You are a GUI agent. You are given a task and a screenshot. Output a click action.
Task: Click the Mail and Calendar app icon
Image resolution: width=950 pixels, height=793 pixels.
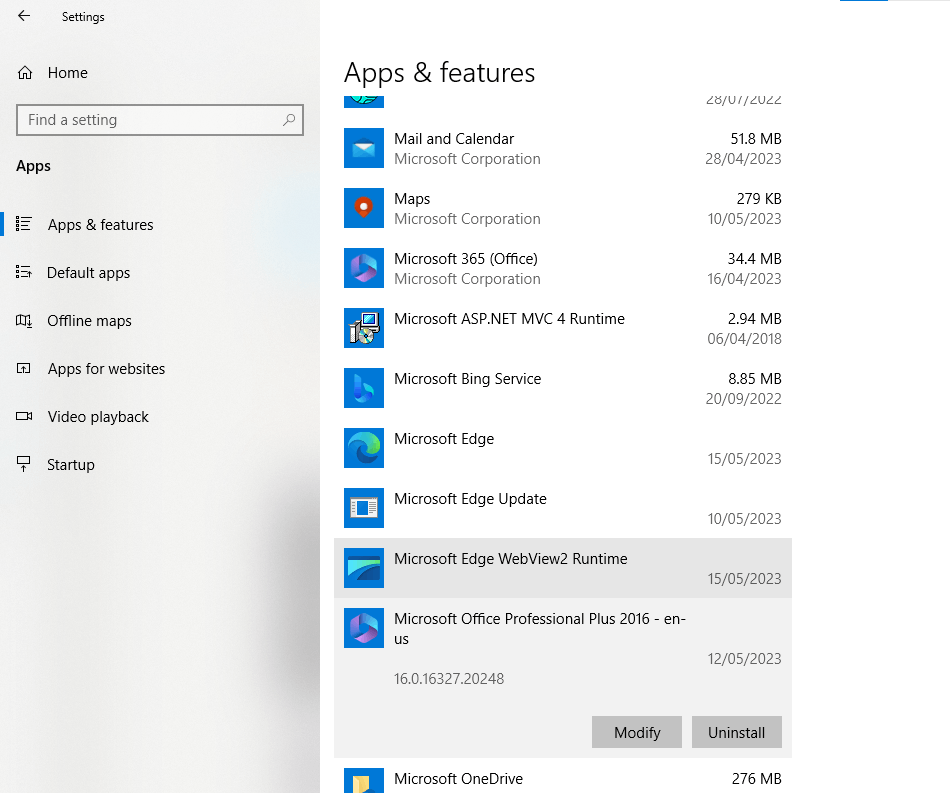(364, 148)
